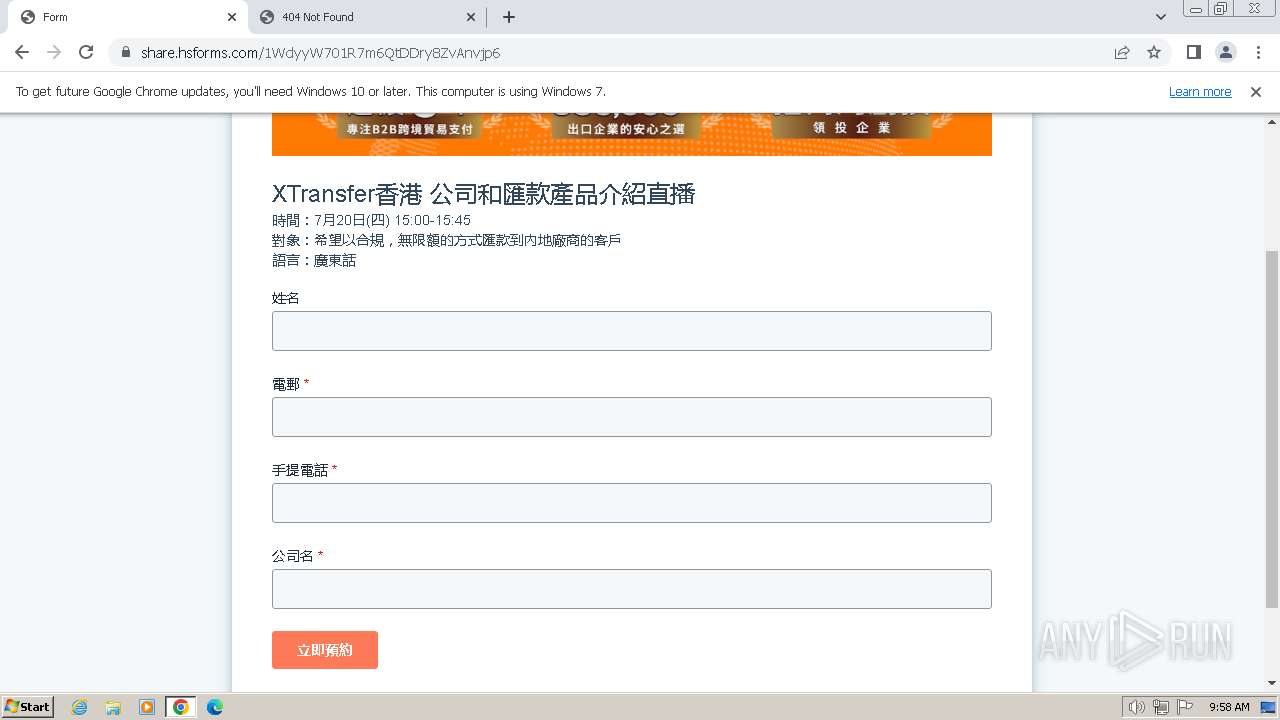Open the Windows Start menu

coord(27,706)
